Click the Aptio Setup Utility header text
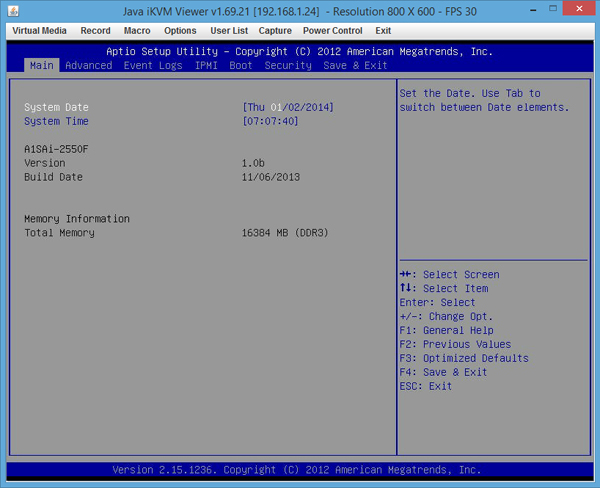600x488 pixels. pos(300,51)
